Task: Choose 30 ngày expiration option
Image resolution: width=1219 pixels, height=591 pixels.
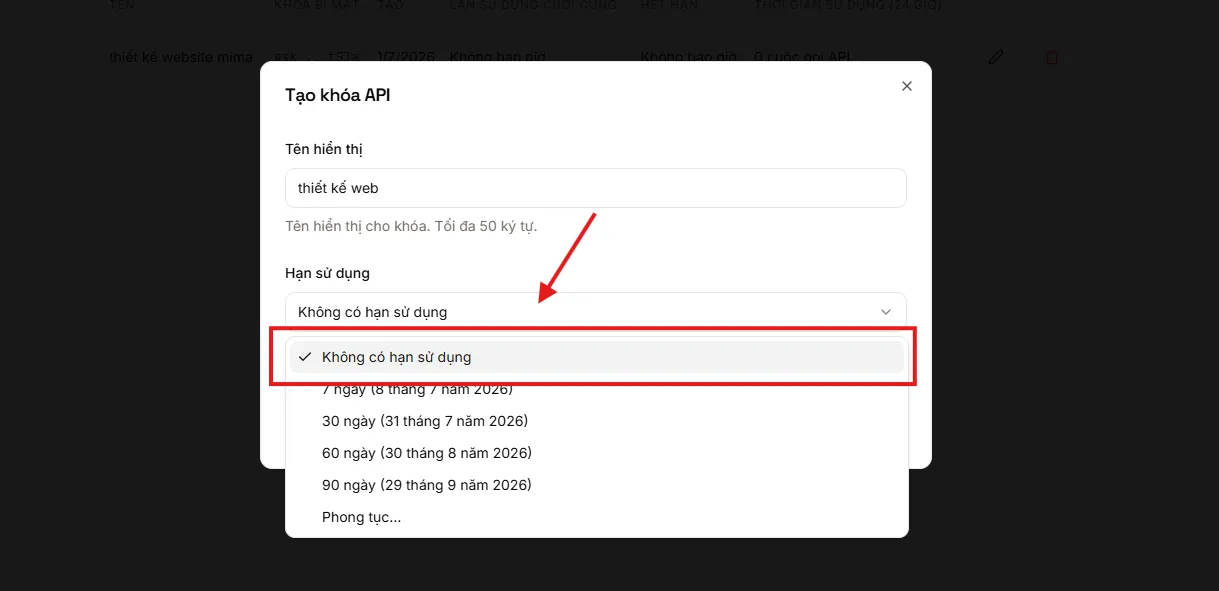Action: 596,421
